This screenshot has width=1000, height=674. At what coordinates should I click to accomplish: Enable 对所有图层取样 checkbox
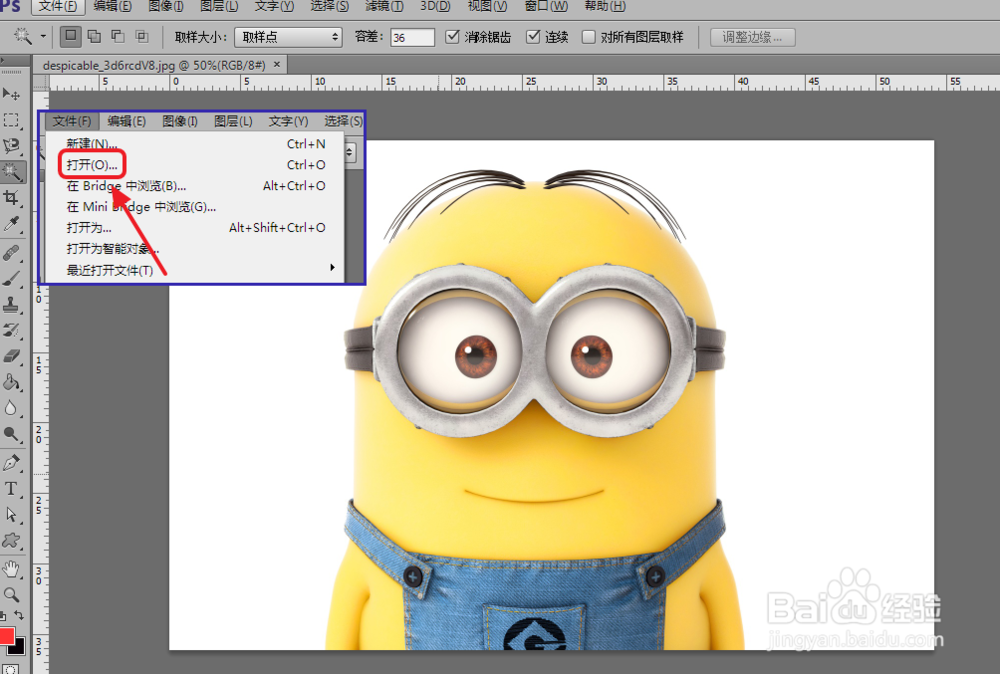[x=589, y=37]
